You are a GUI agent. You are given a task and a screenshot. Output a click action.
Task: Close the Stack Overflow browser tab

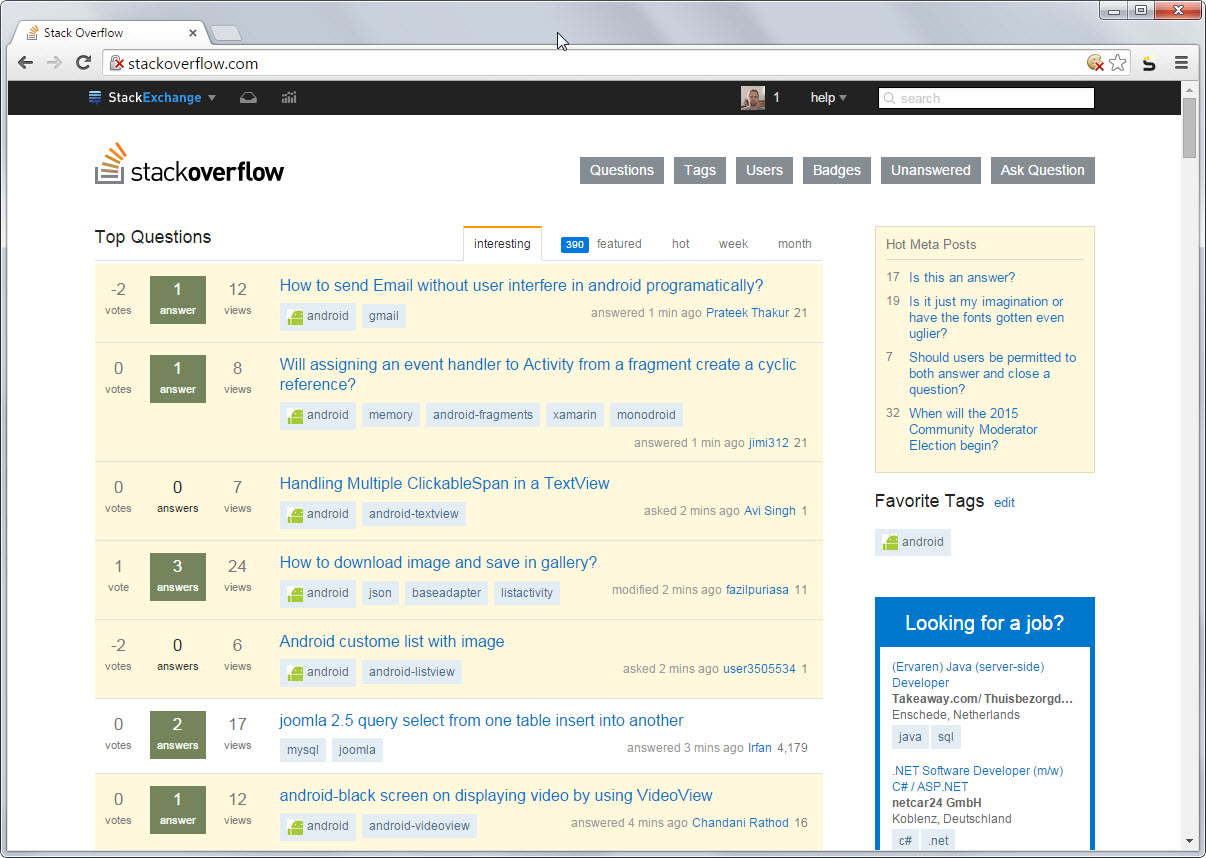[193, 33]
